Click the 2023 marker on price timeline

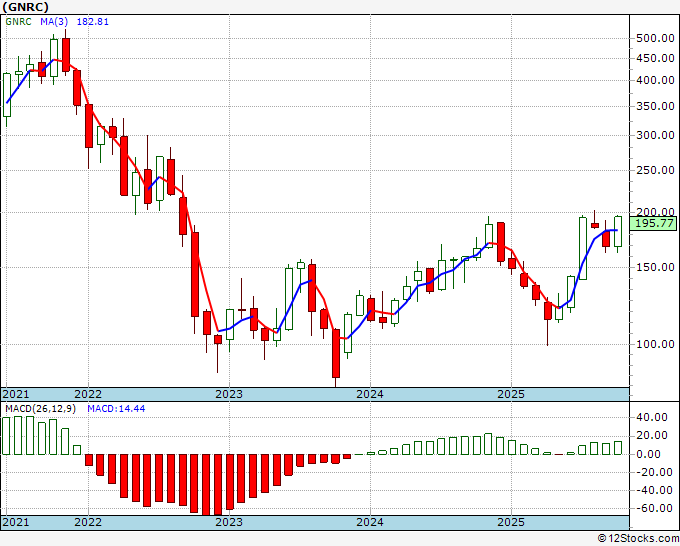pyautogui.click(x=229, y=394)
